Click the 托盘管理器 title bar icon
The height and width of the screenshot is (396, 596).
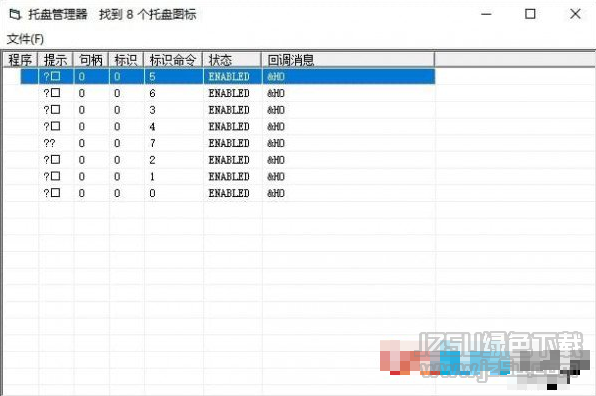click(x=15, y=14)
